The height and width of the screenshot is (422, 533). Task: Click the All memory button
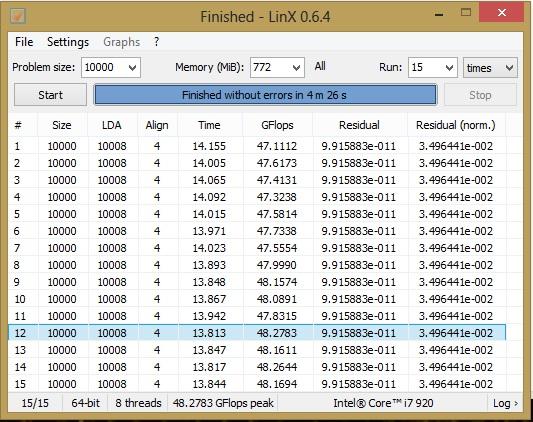[x=320, y=66]
